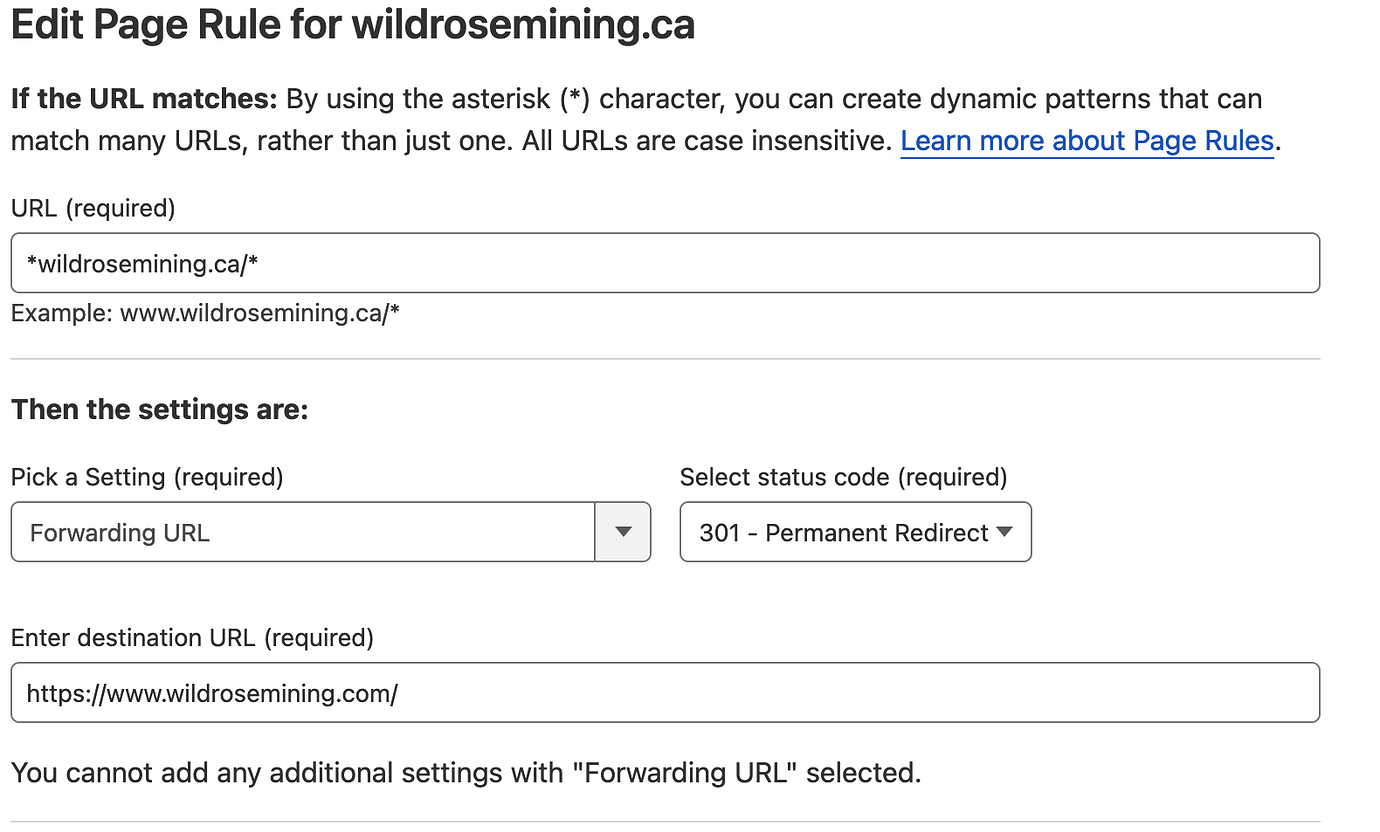Open the Forwarding URL setting dropdown
1380x832 pixels.
302,532
